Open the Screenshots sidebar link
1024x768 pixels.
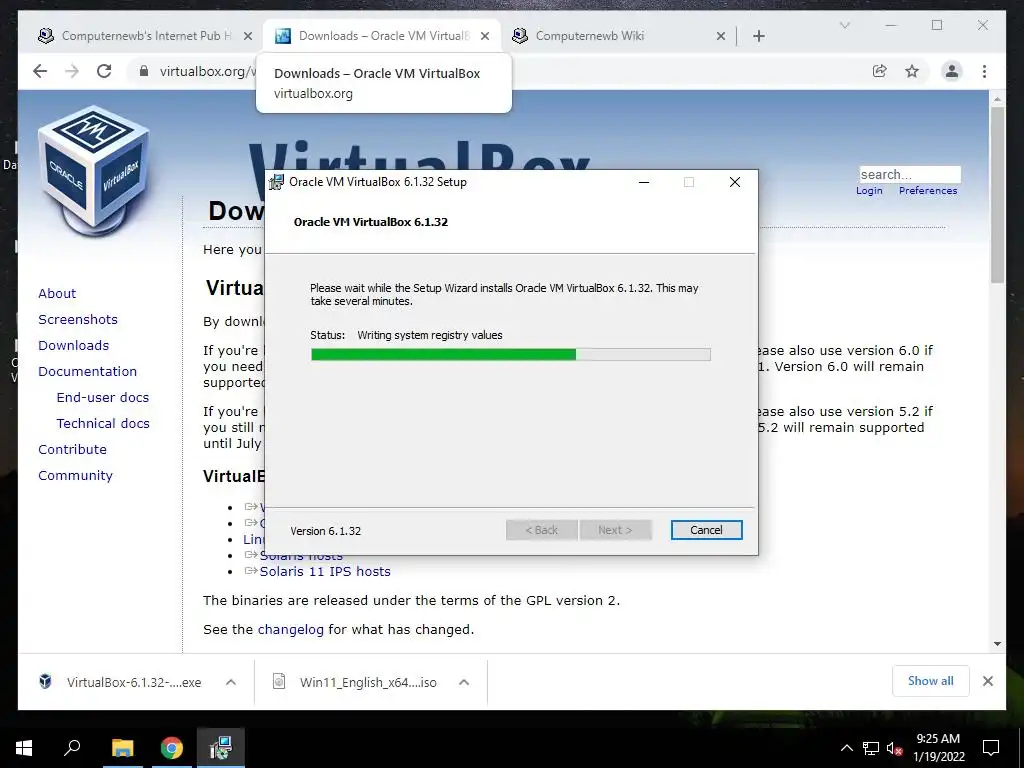pos(78,319)
